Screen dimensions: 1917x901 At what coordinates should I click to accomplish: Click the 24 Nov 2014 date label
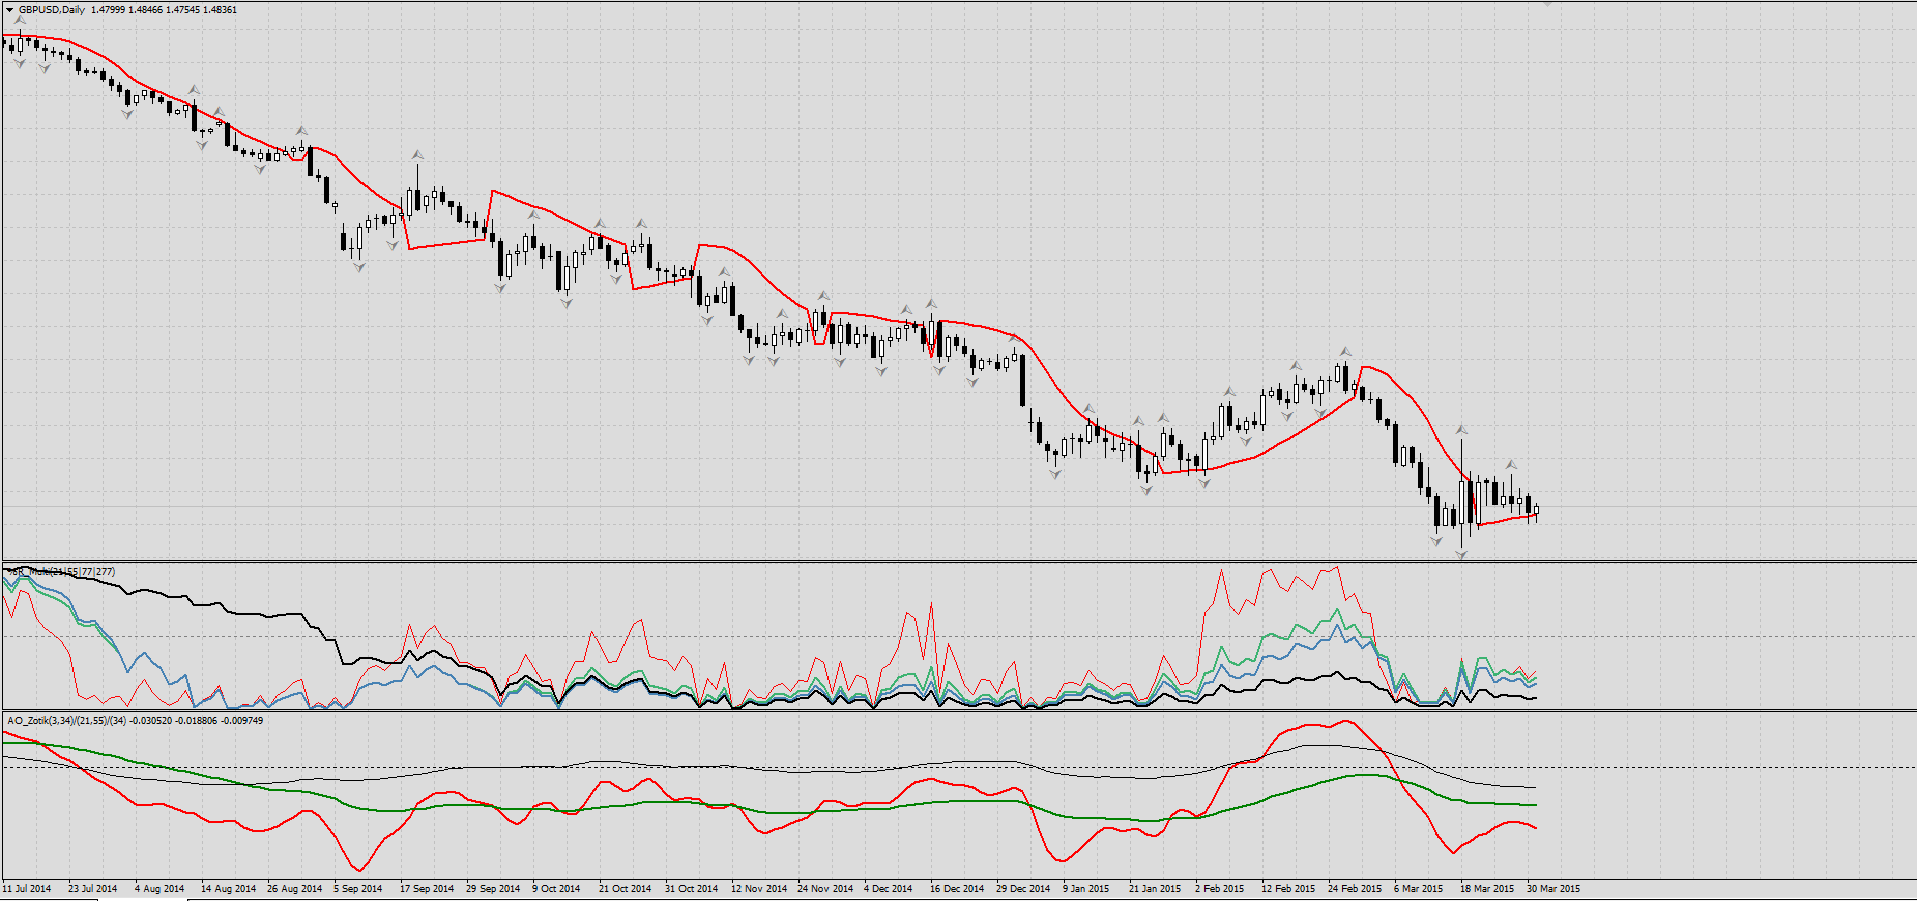coord(825,888)
